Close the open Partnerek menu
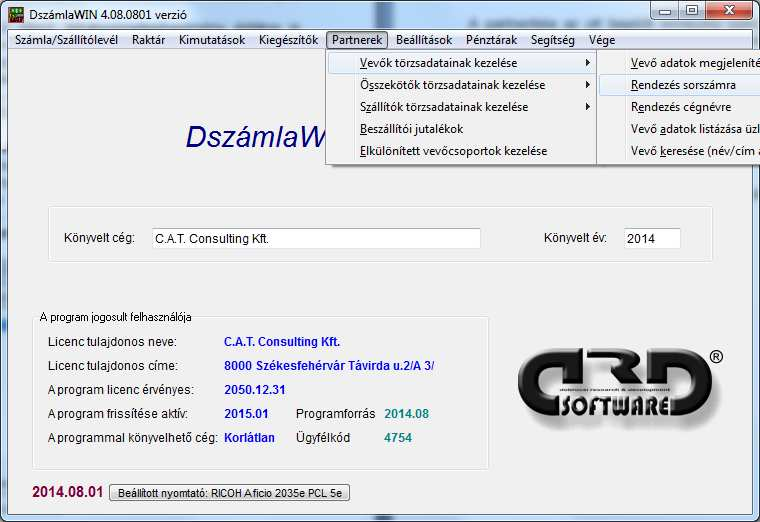 tap(357, 40)
